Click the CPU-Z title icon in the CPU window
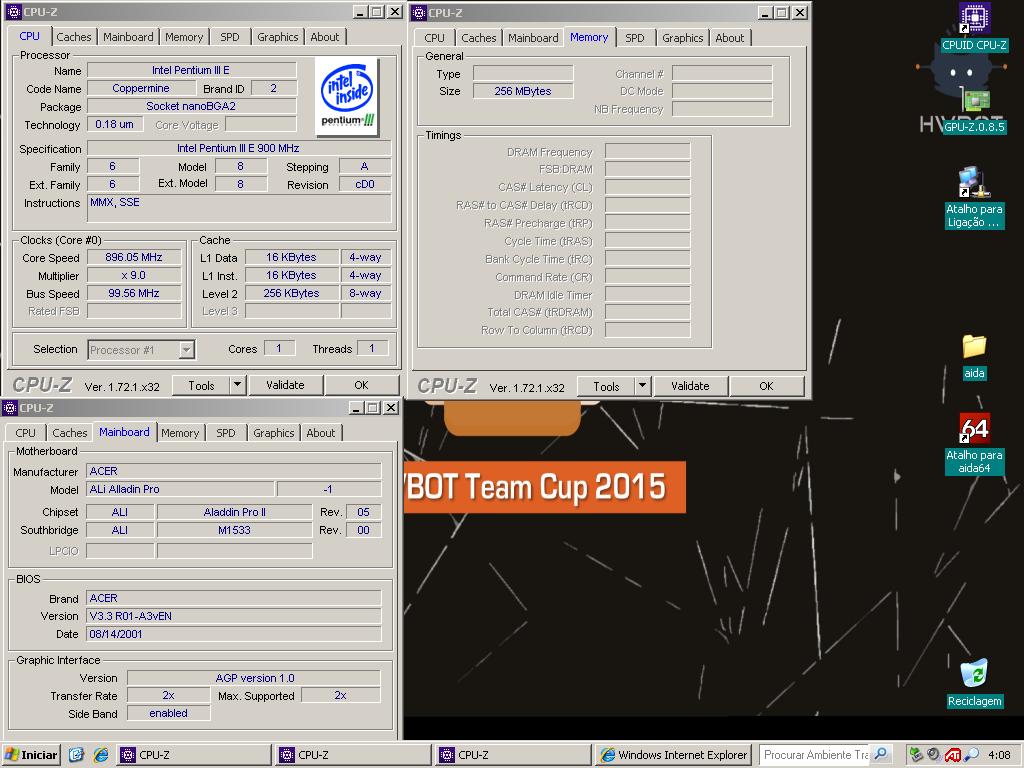The image size is (1024, 768). pyautogui.click(x=13, y=12)
